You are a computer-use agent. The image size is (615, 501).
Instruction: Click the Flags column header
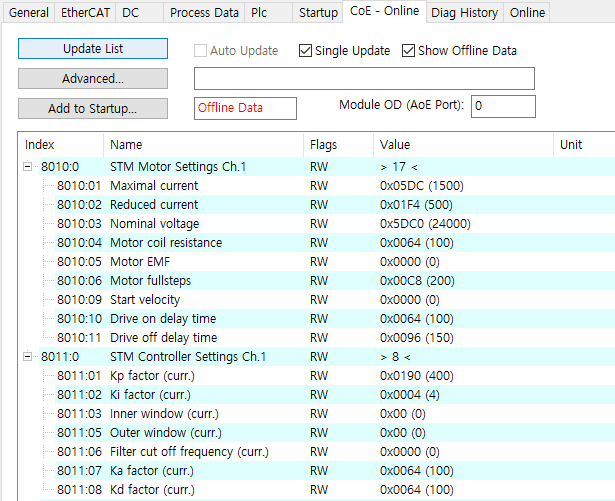(338, 145)
